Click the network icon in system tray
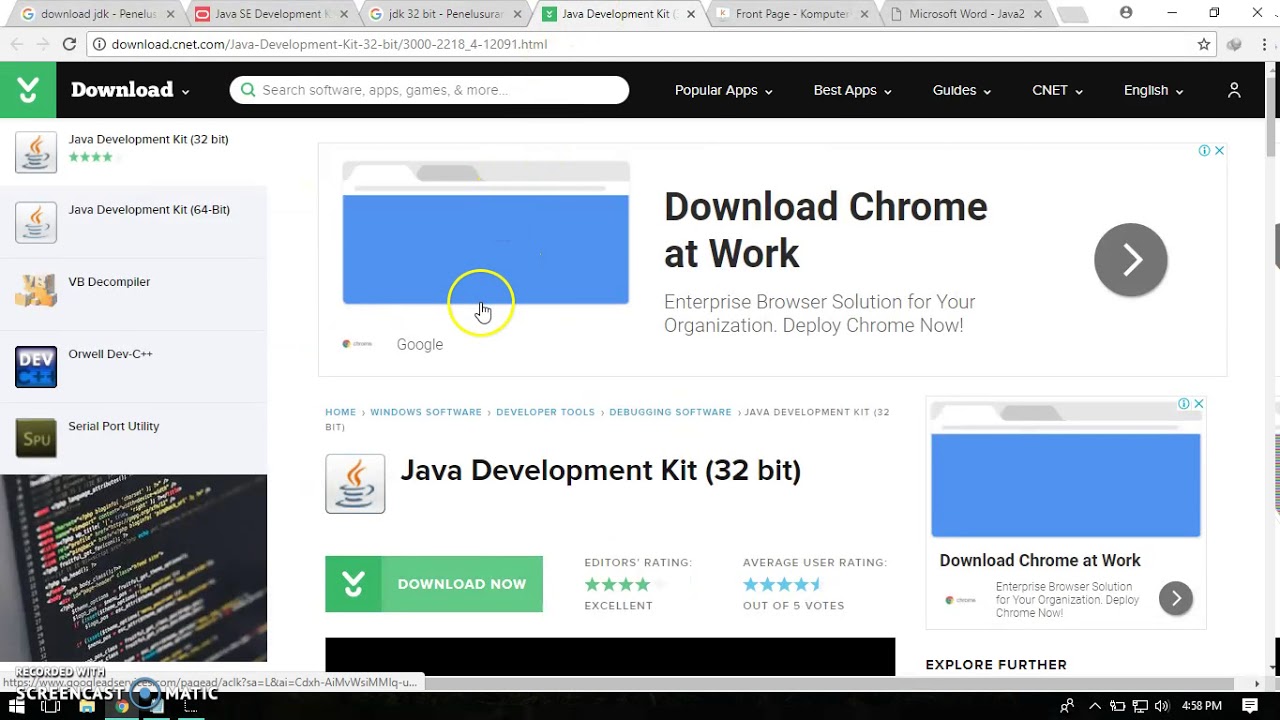 [1140, 706]
